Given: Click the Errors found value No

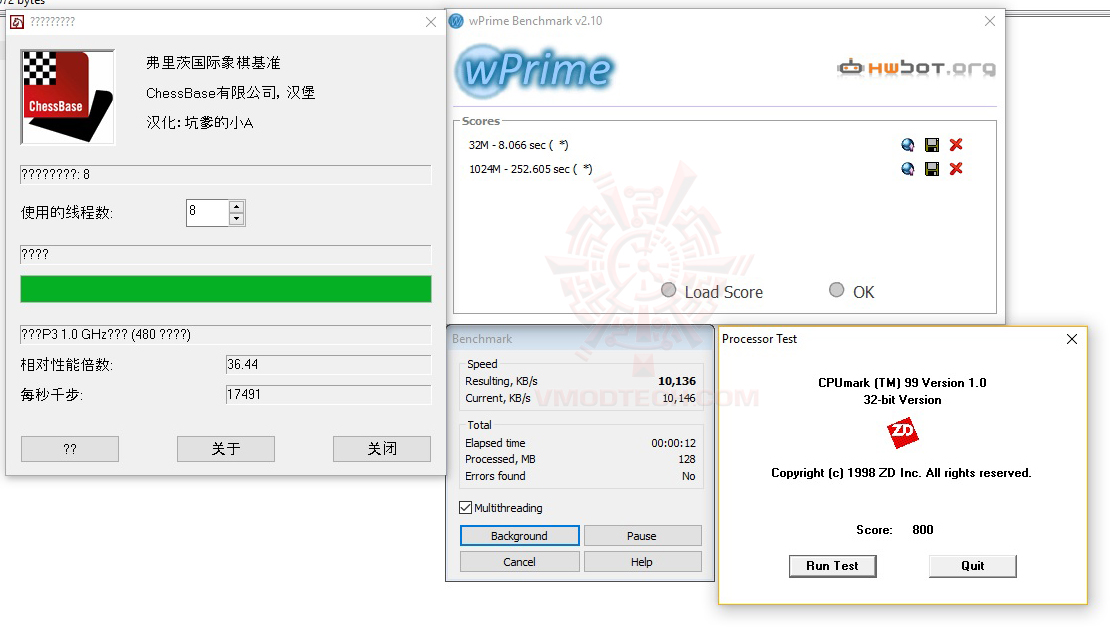Looking at the screenshot, I should click(x=689, y=476).
